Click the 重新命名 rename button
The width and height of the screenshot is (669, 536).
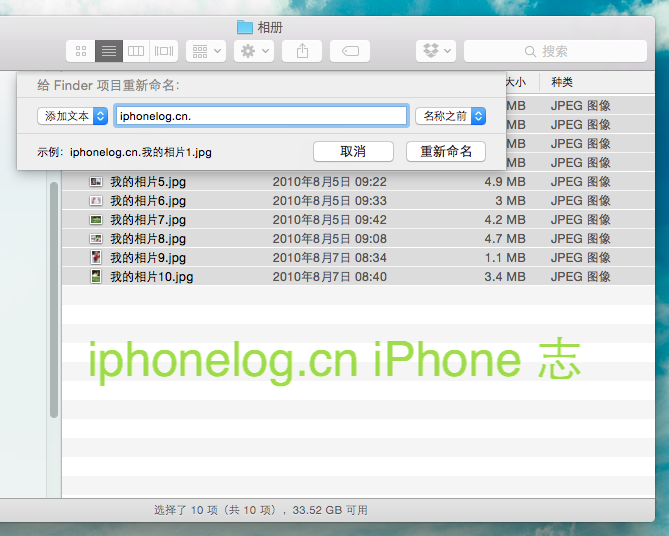click(x=446, y=151)
